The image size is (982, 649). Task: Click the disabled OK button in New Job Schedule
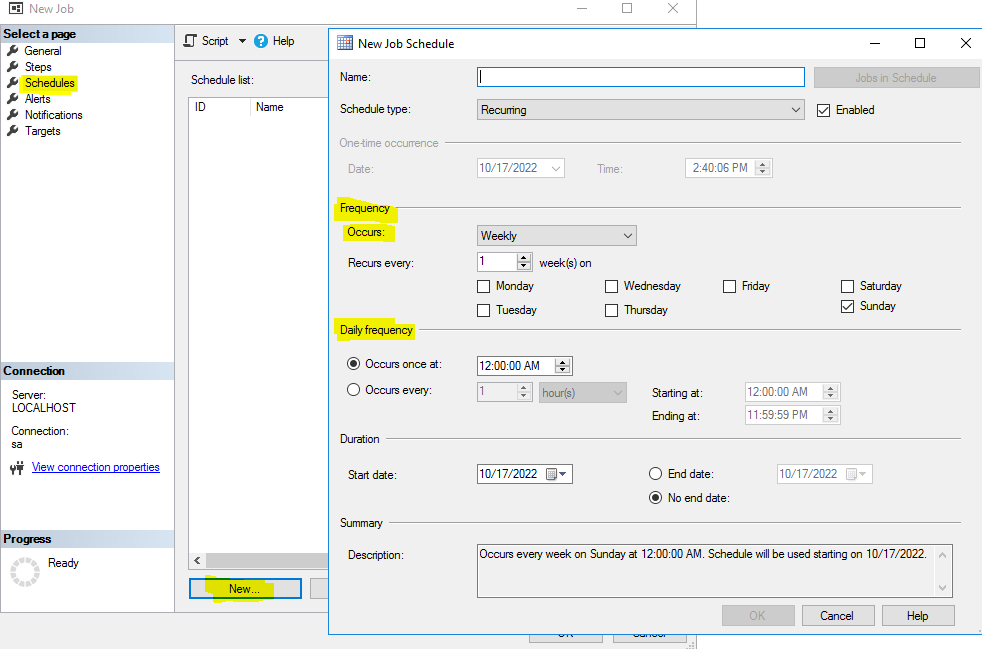click(x=758, y=615)
